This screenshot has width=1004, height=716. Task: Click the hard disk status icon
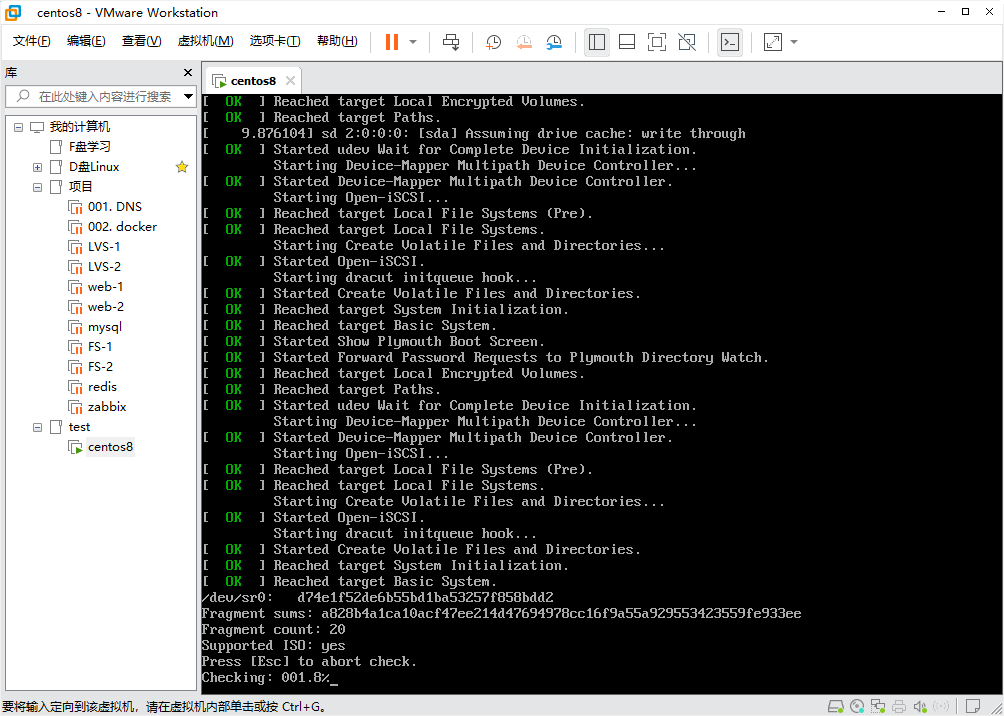[x=836, y=706]
